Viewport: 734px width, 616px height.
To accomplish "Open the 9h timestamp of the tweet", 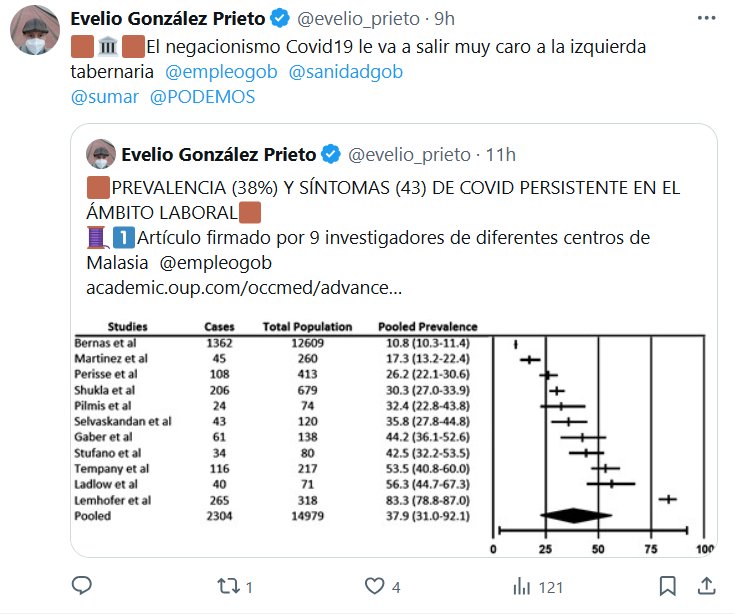I will click(x=445, y=19).
